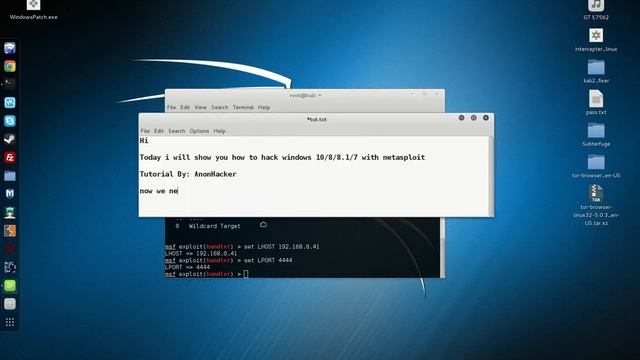Maximize the tut.txt editor window

tap(473, 118)
